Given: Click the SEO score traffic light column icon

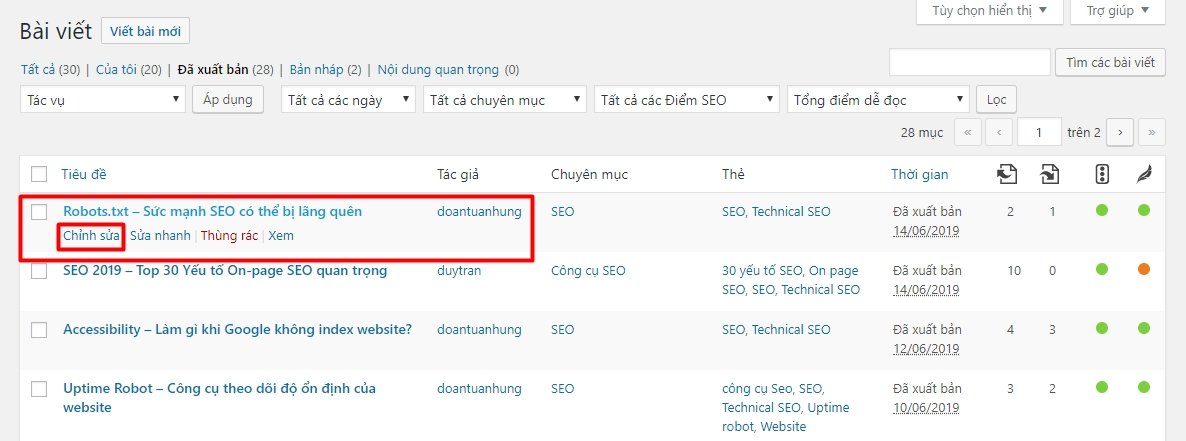Looking at the screenshot, I should coord(1103,175).
